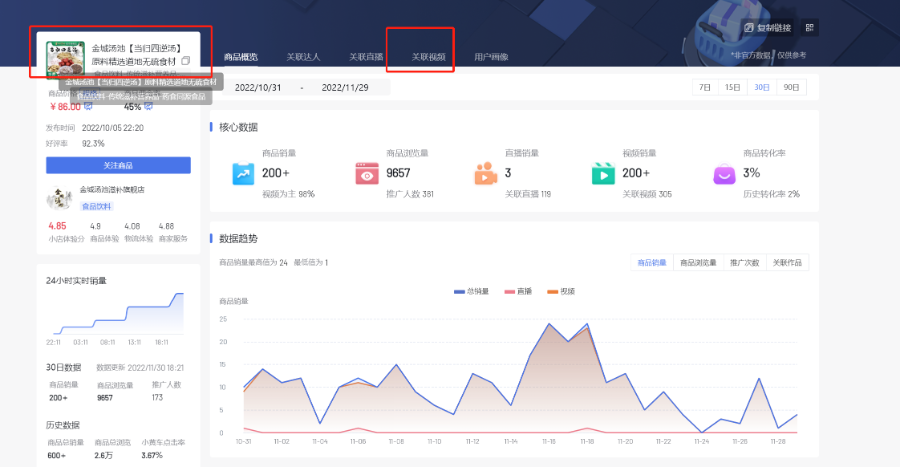
Task: Open the 金城汤池滋补旗舰店 shop name link
Action: pos(112,189)
